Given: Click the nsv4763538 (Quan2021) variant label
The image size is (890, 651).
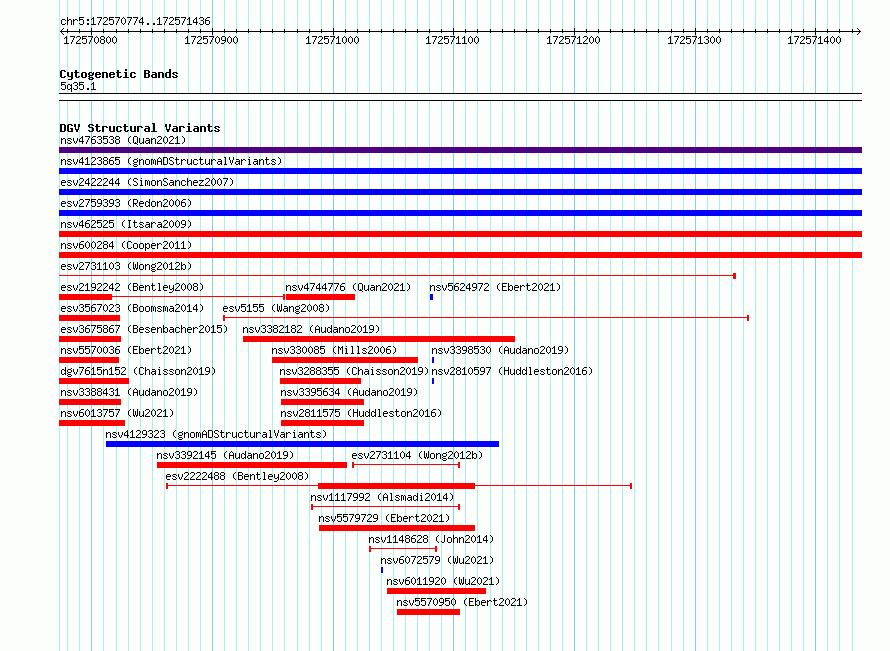Looking at the screenshot, I should point(123,140).
